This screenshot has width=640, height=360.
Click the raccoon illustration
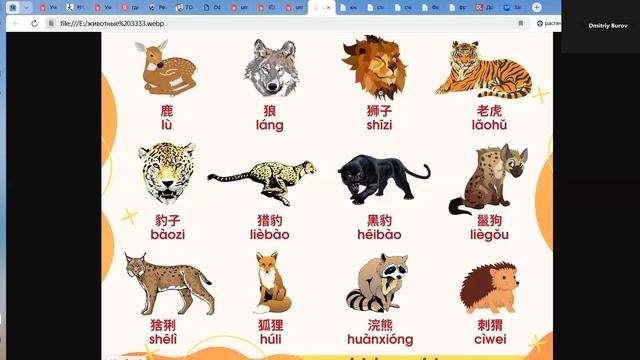coord(378,283)
